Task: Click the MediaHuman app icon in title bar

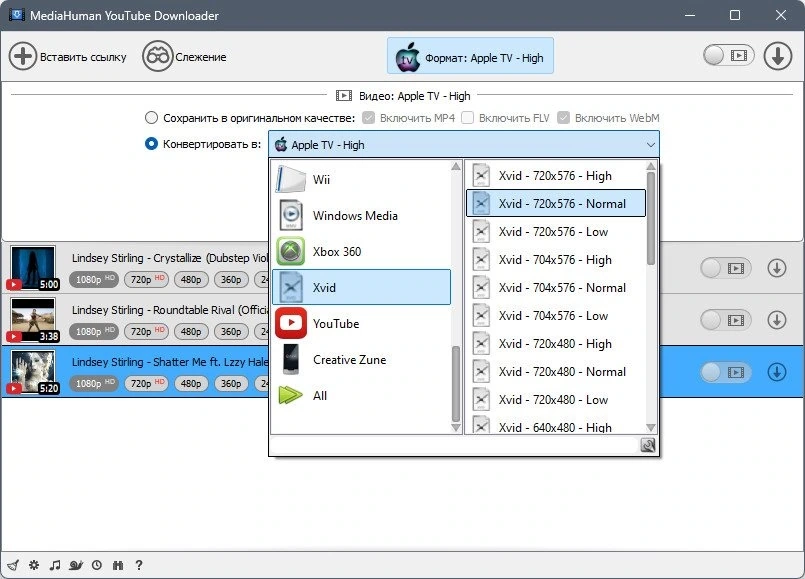Action: 17,15
